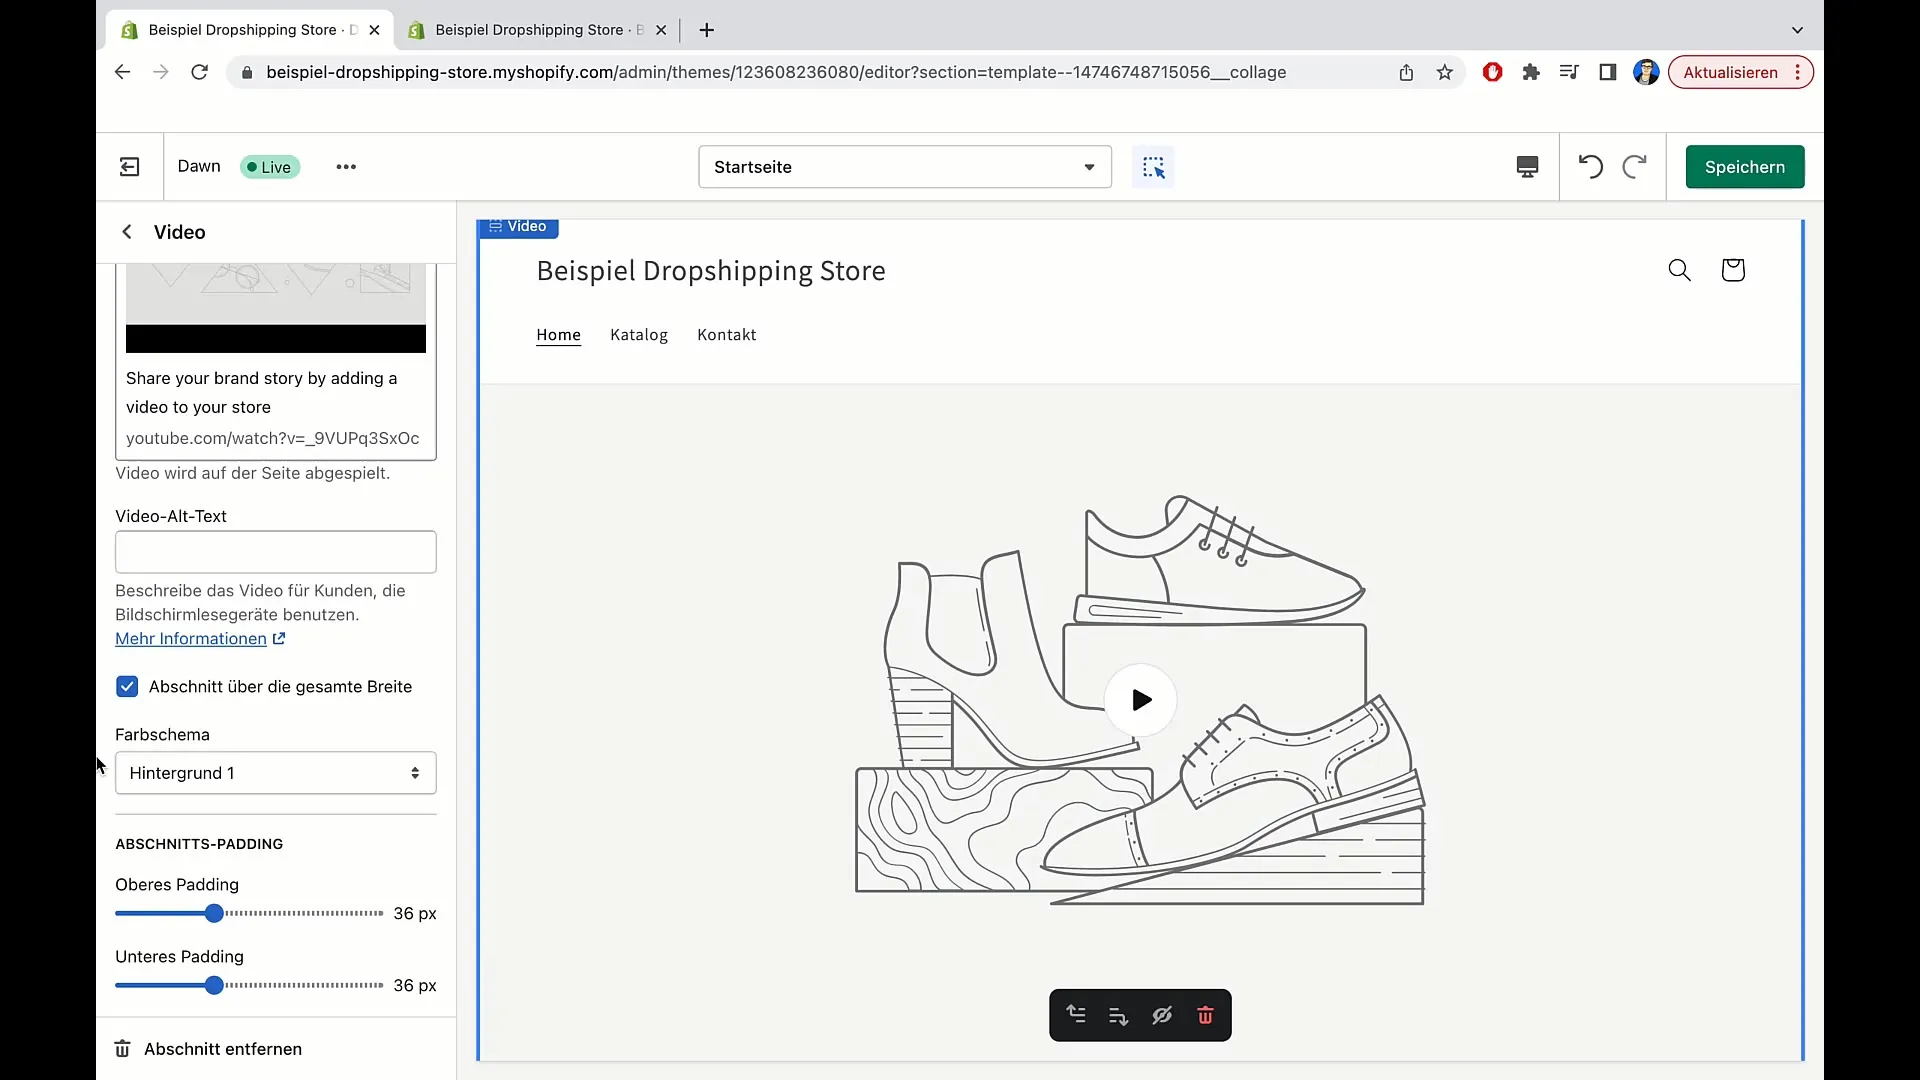Bookmark this page with the star icon

click(x=1444, y=72)
